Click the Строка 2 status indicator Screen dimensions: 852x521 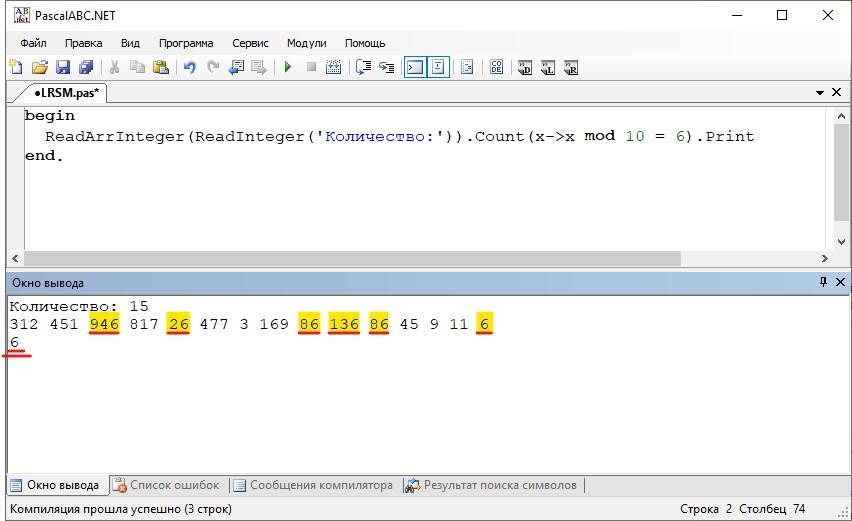pos(706,509)
